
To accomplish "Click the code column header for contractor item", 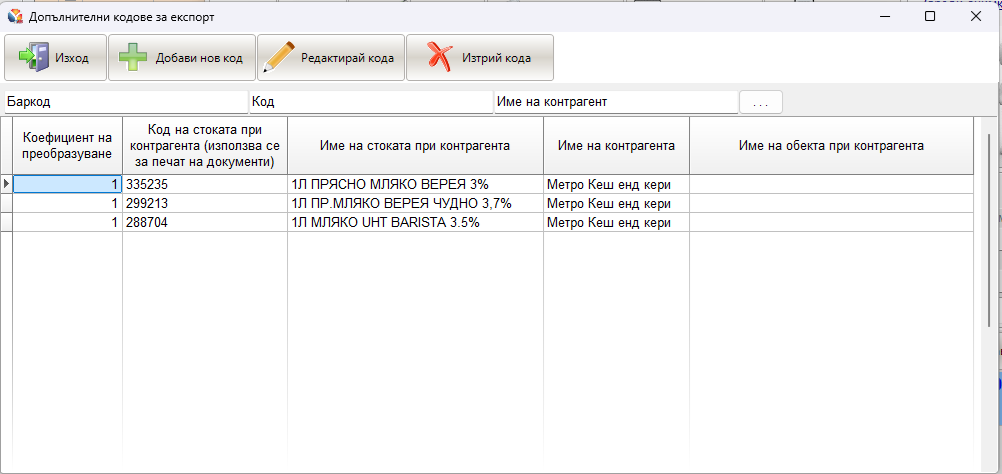I will [204, 146].
